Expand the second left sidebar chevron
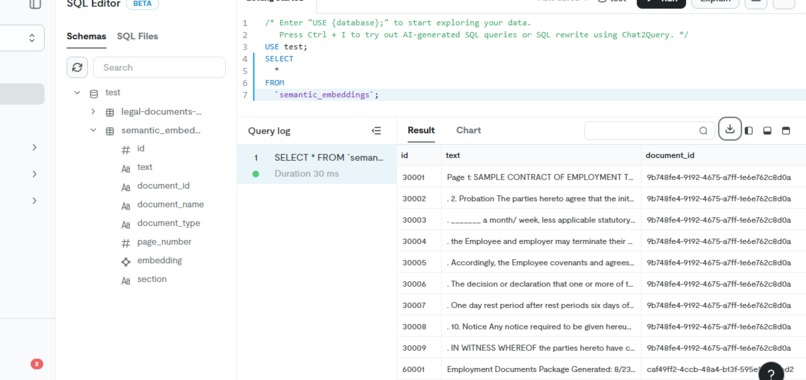 coord(34,174)
